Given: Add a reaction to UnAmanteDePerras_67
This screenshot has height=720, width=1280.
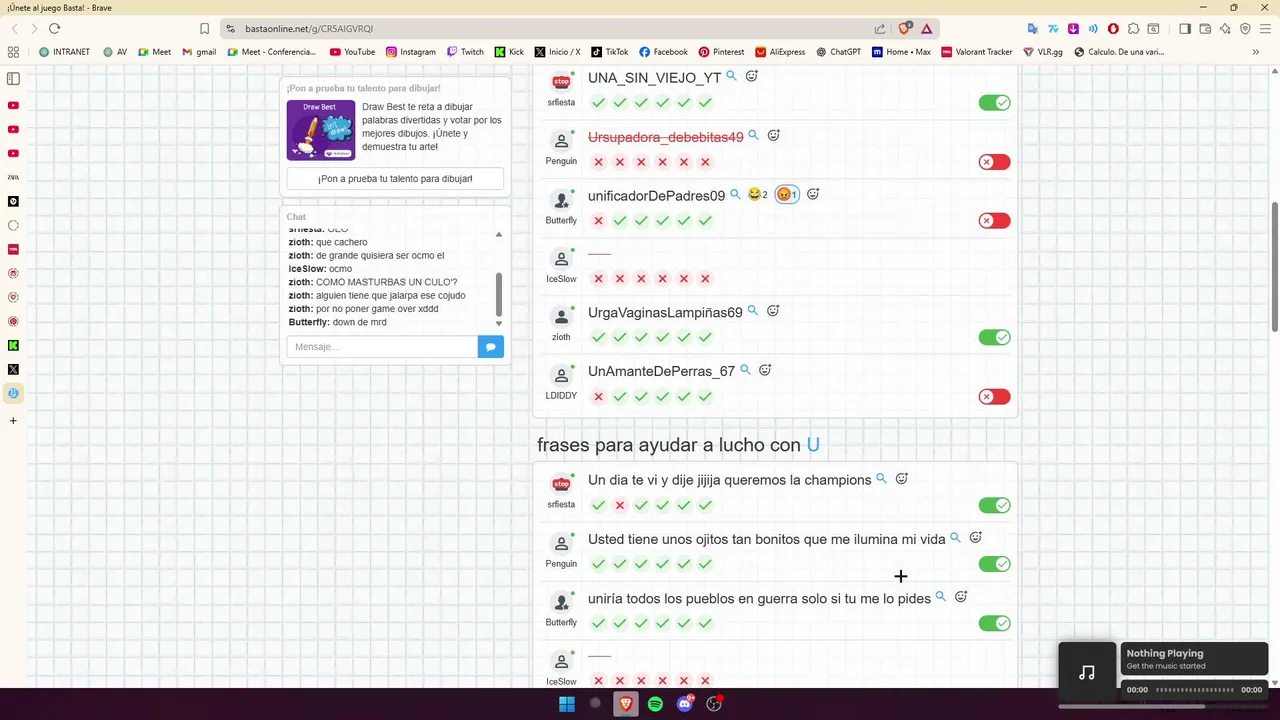Looking at the screenshot, I should [765, 370].
